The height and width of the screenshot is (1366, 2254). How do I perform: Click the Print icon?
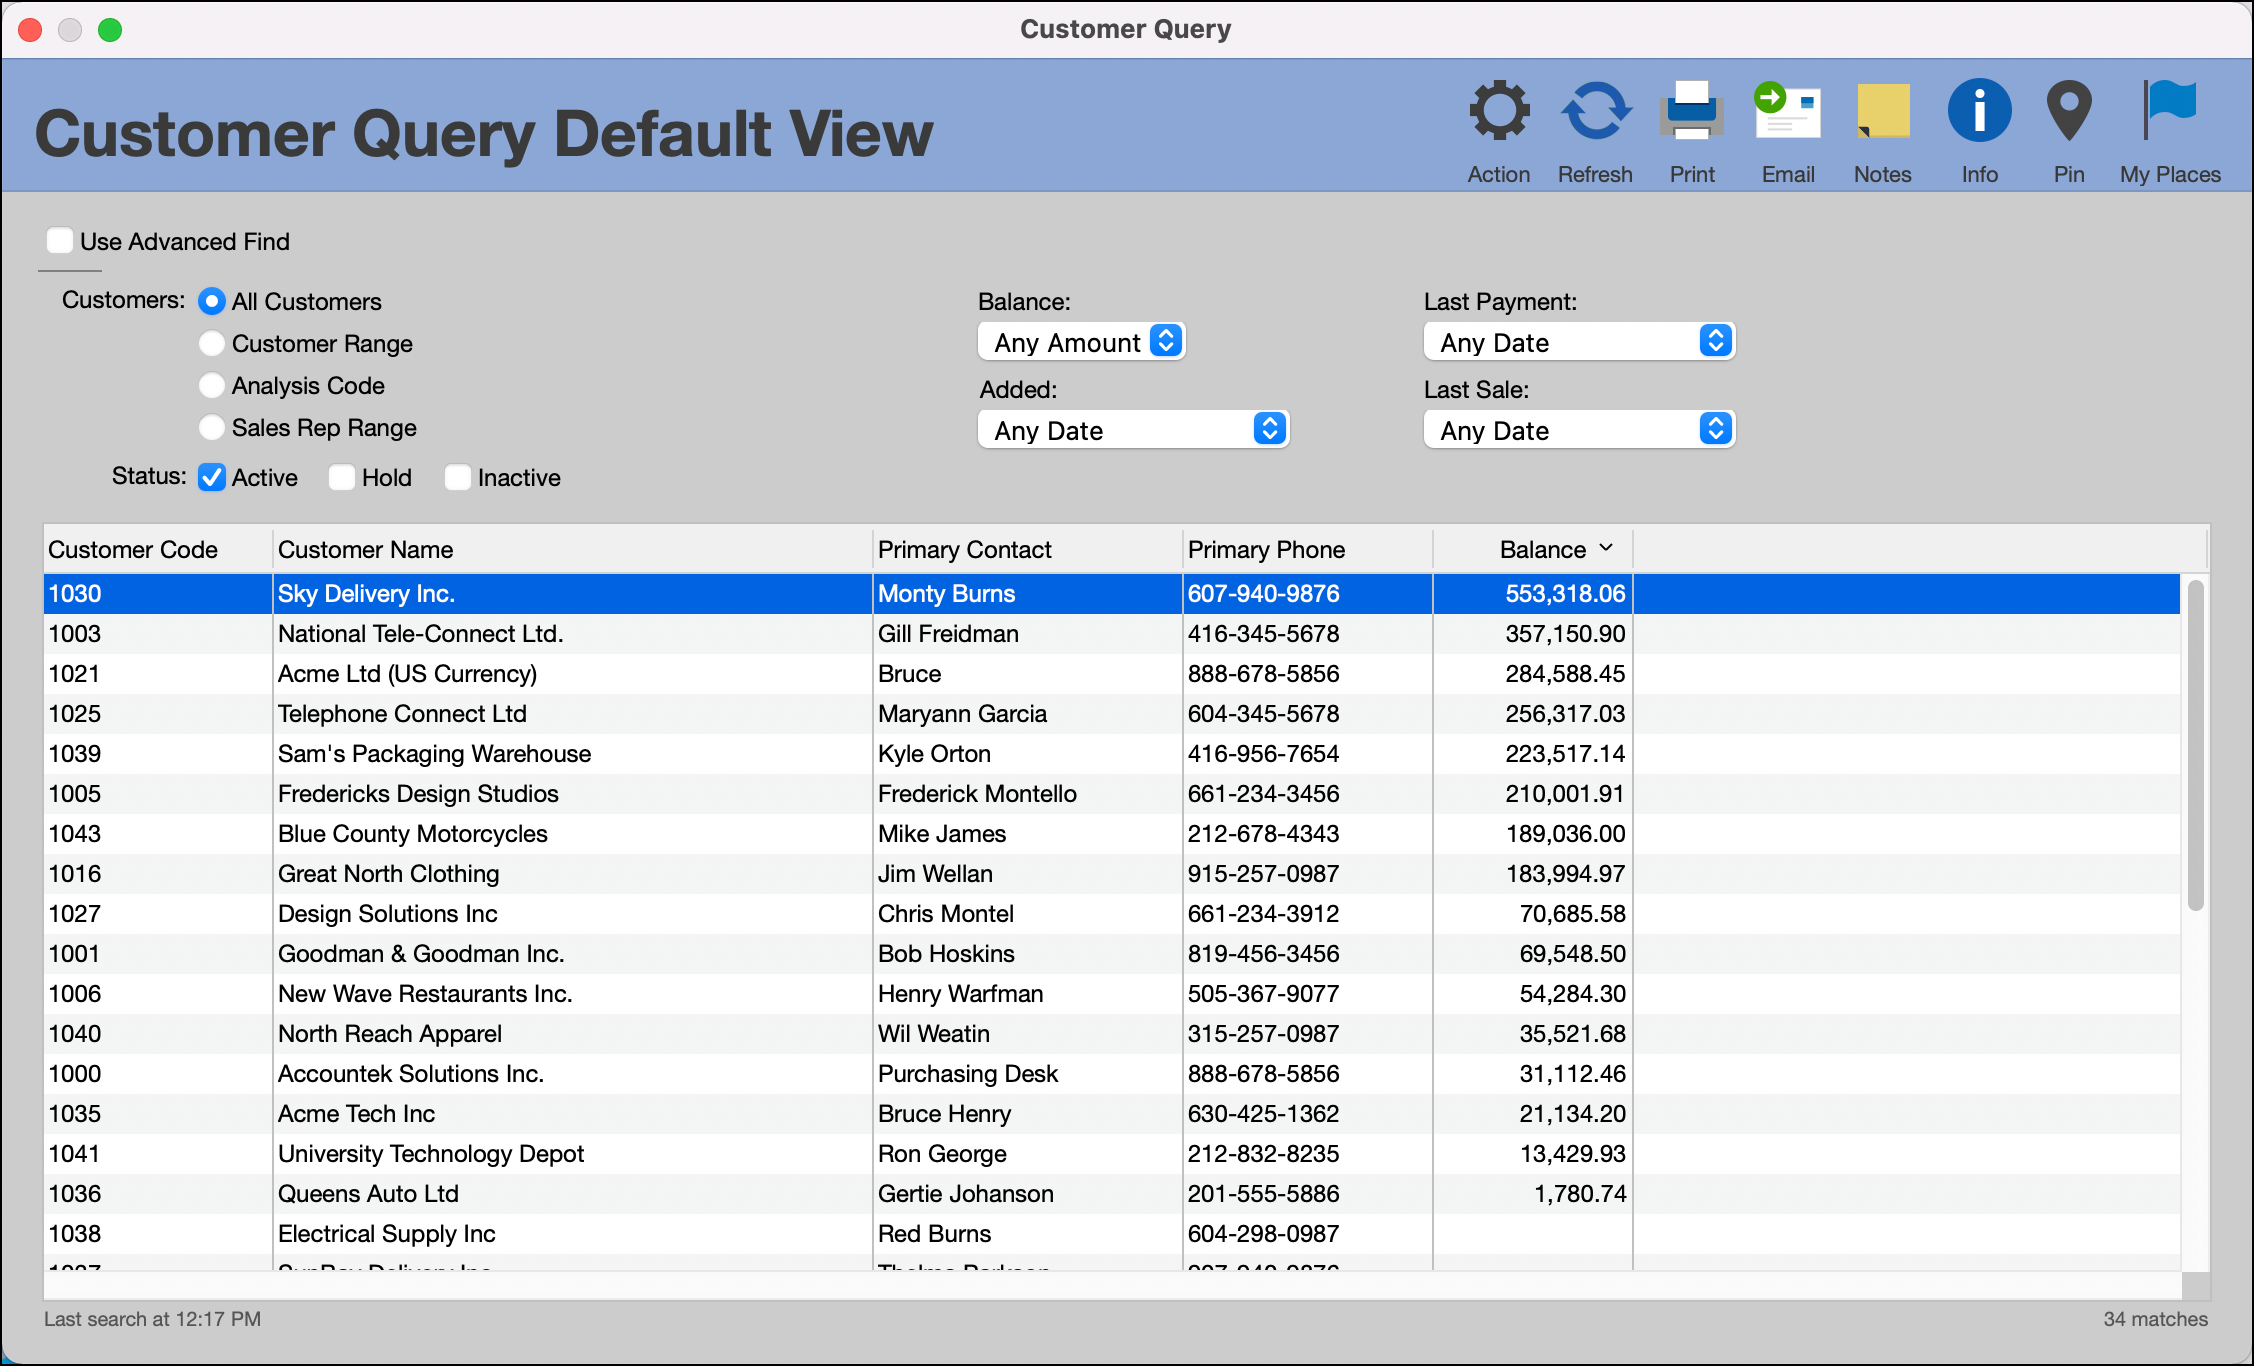point(1691,111)
